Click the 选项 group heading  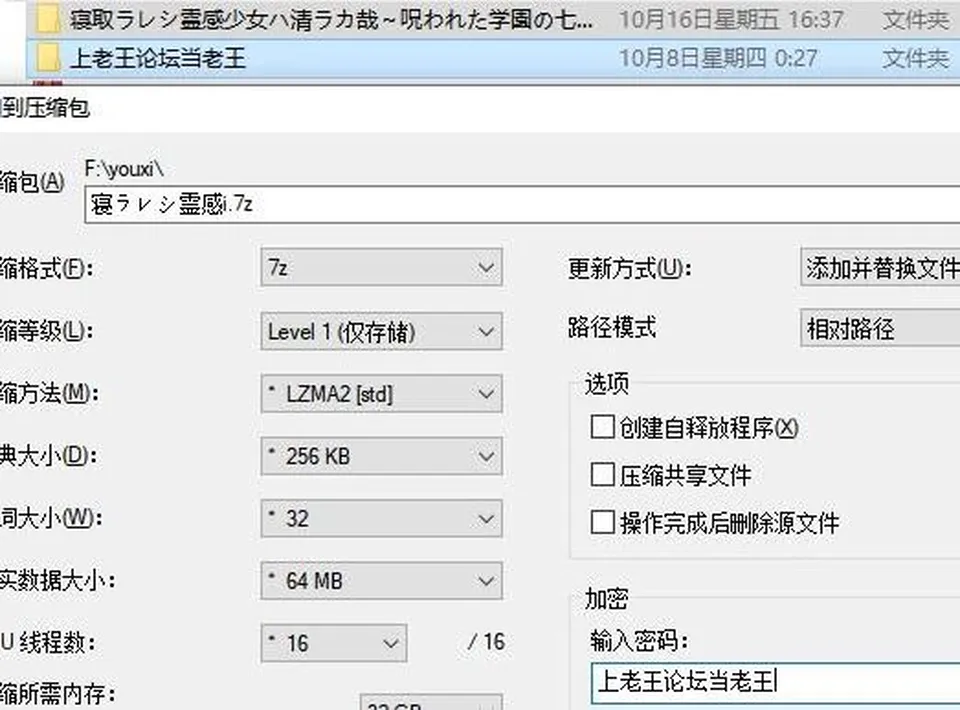pyautogui.click(x=607, y=384)
